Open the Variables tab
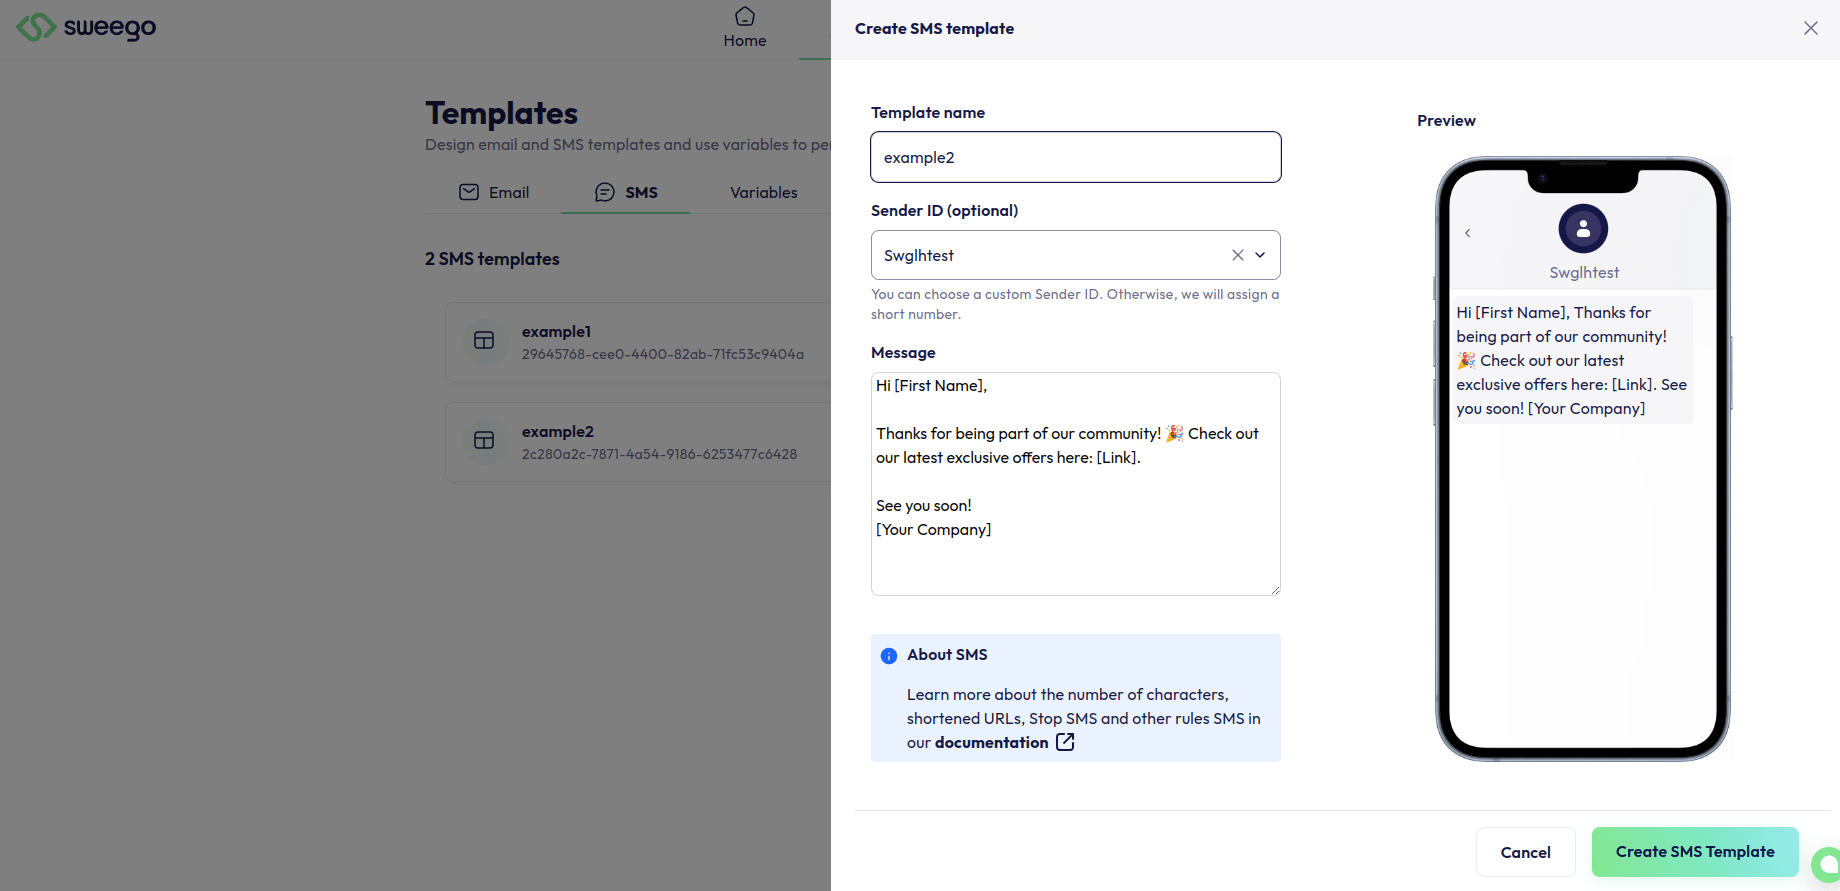 point(763,192)
